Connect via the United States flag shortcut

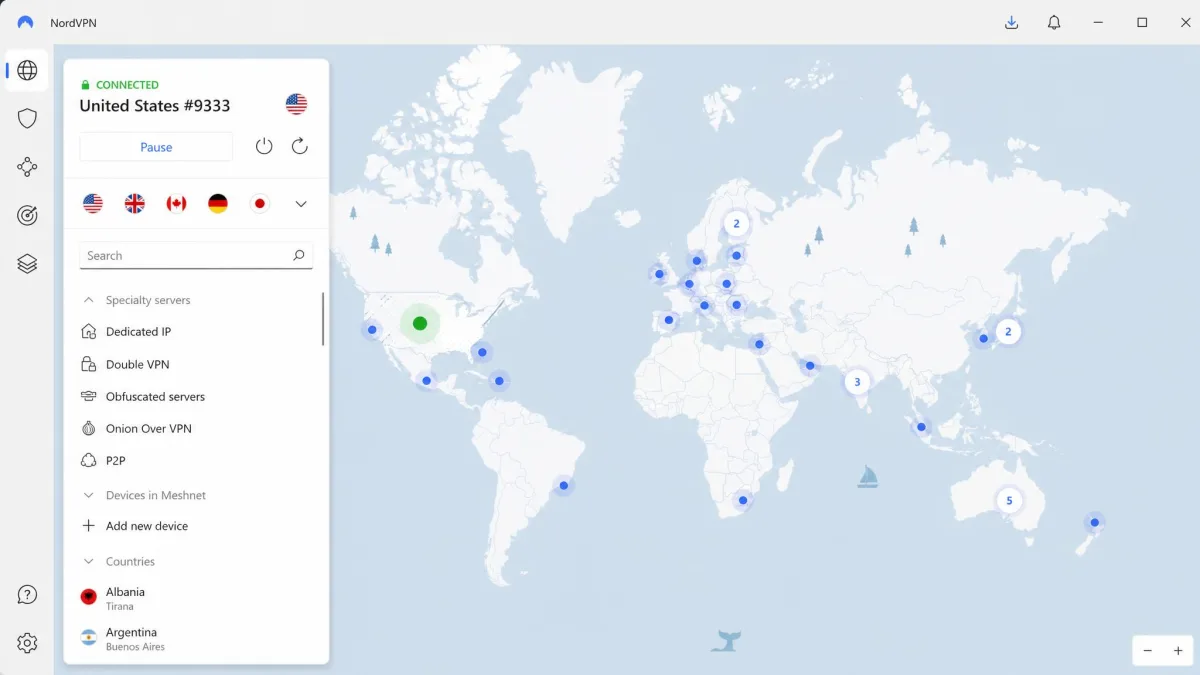point(93,204)
